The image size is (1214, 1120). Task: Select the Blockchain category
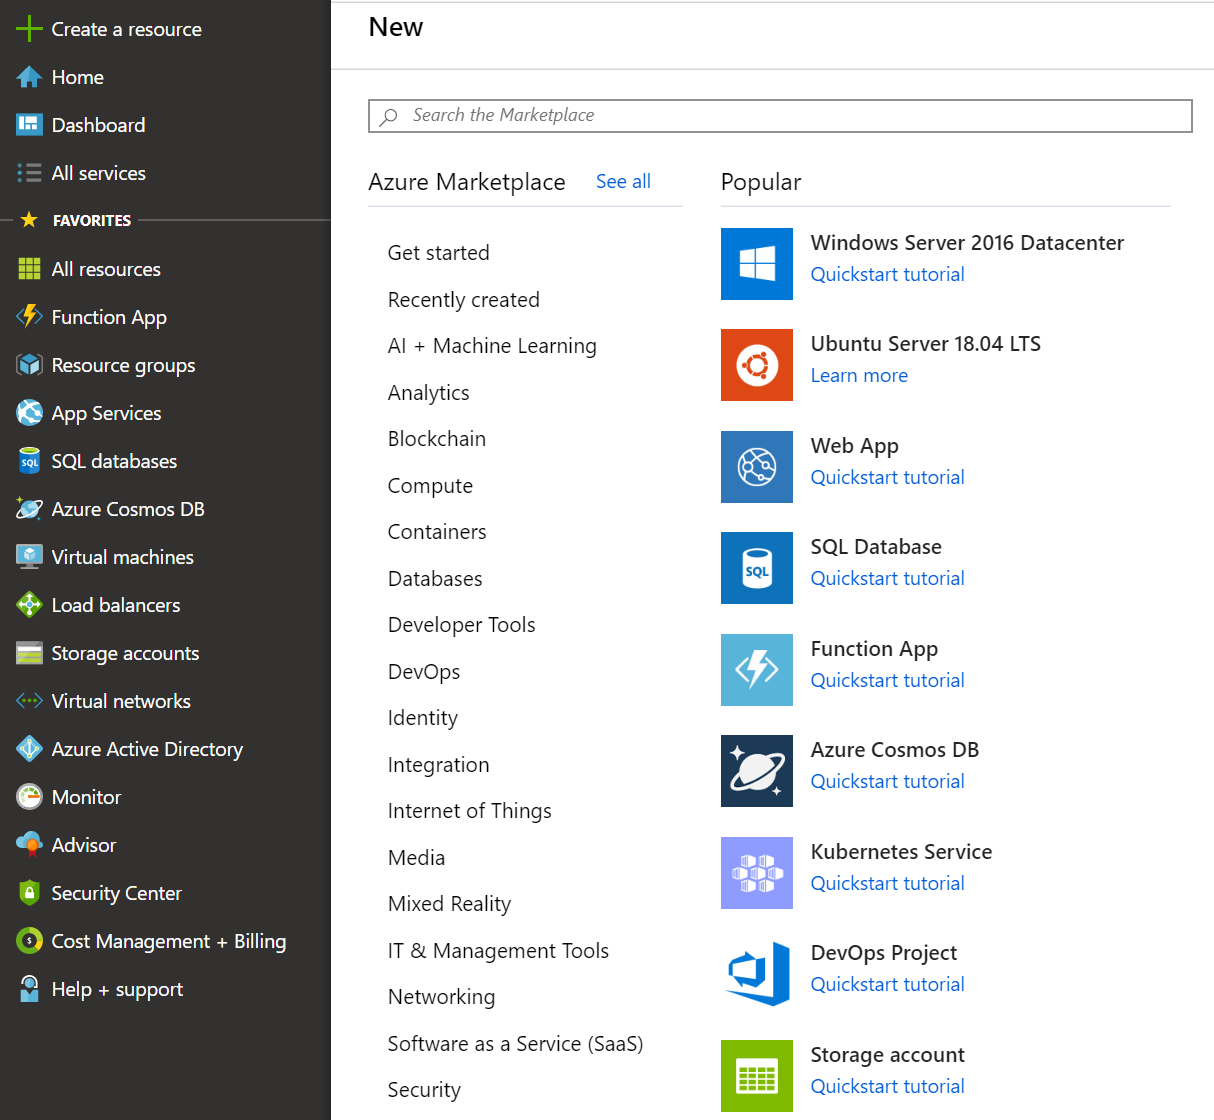(436, 439)
